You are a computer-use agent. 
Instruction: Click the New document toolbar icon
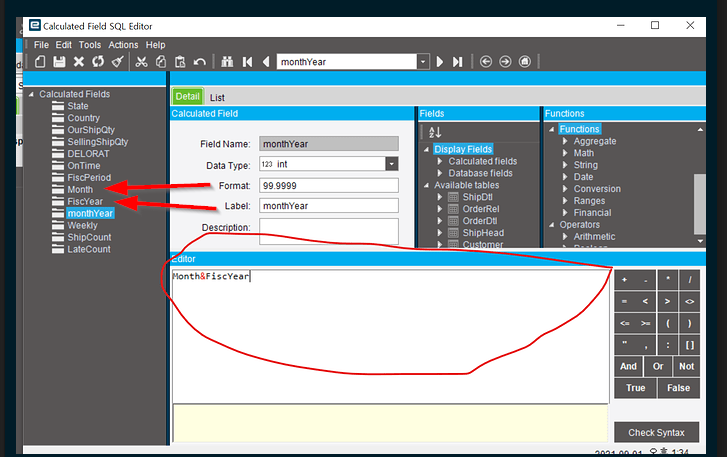[40, 62]
